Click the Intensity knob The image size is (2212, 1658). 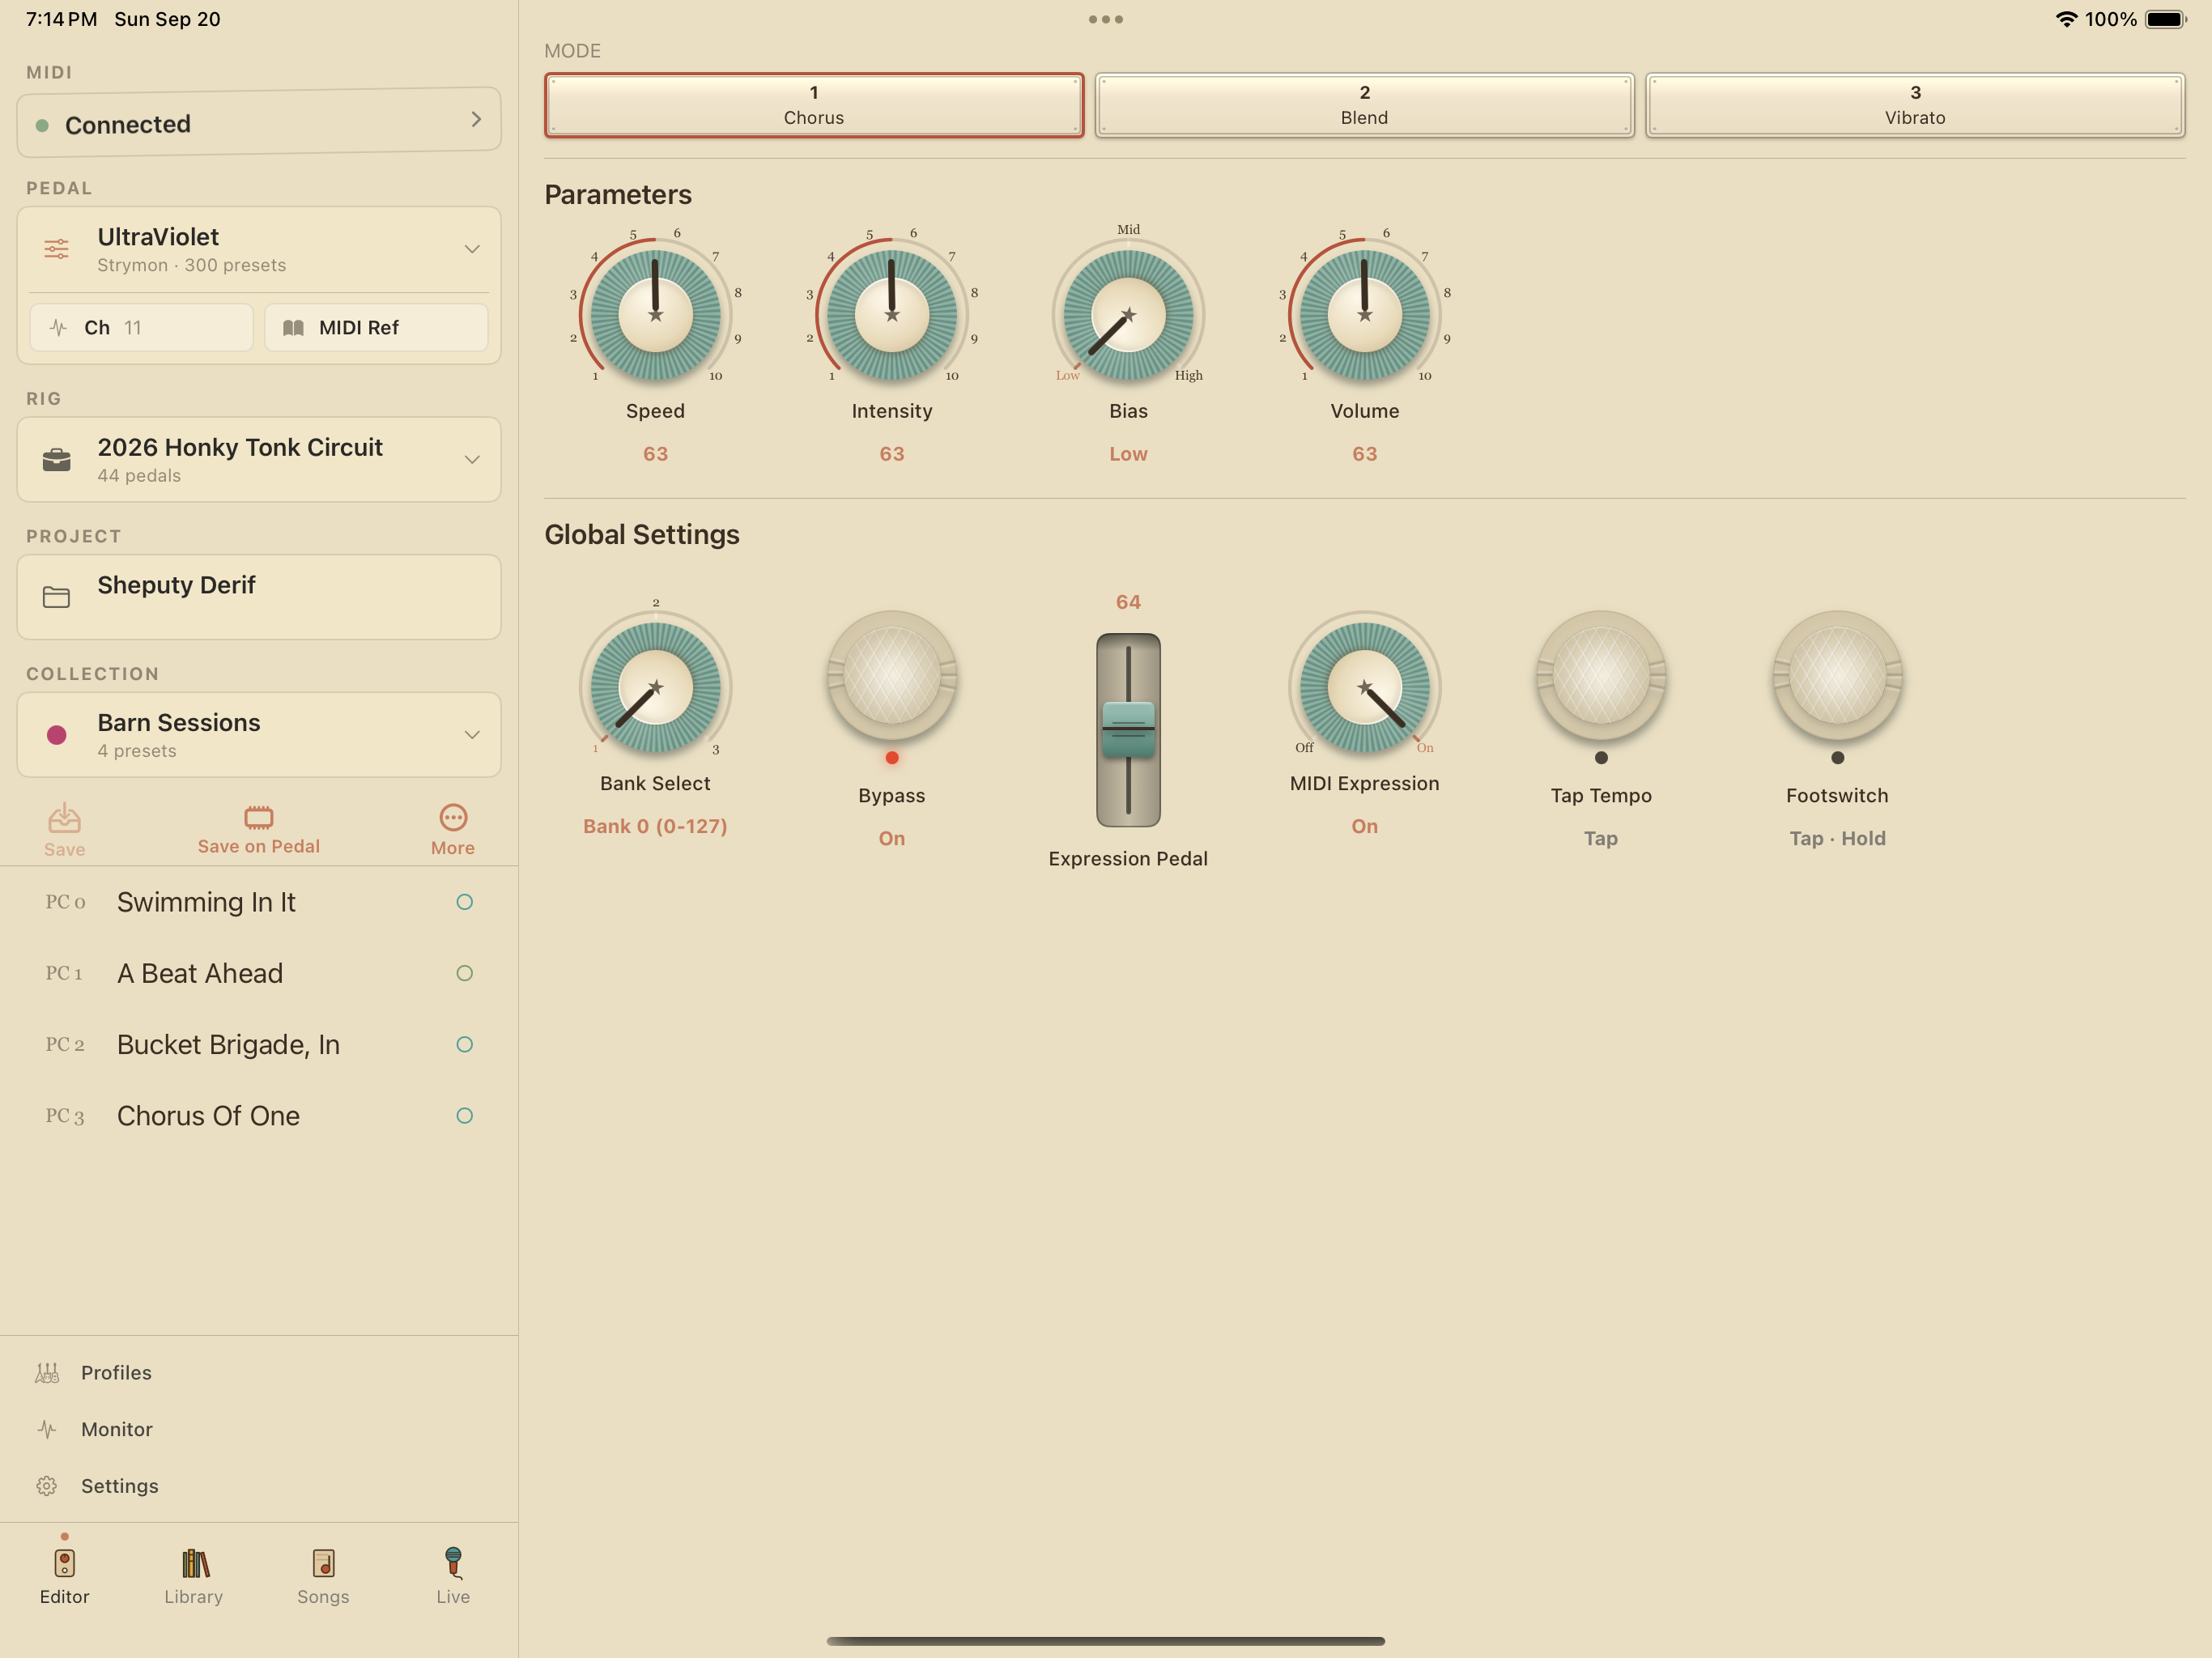pos(891,315)
